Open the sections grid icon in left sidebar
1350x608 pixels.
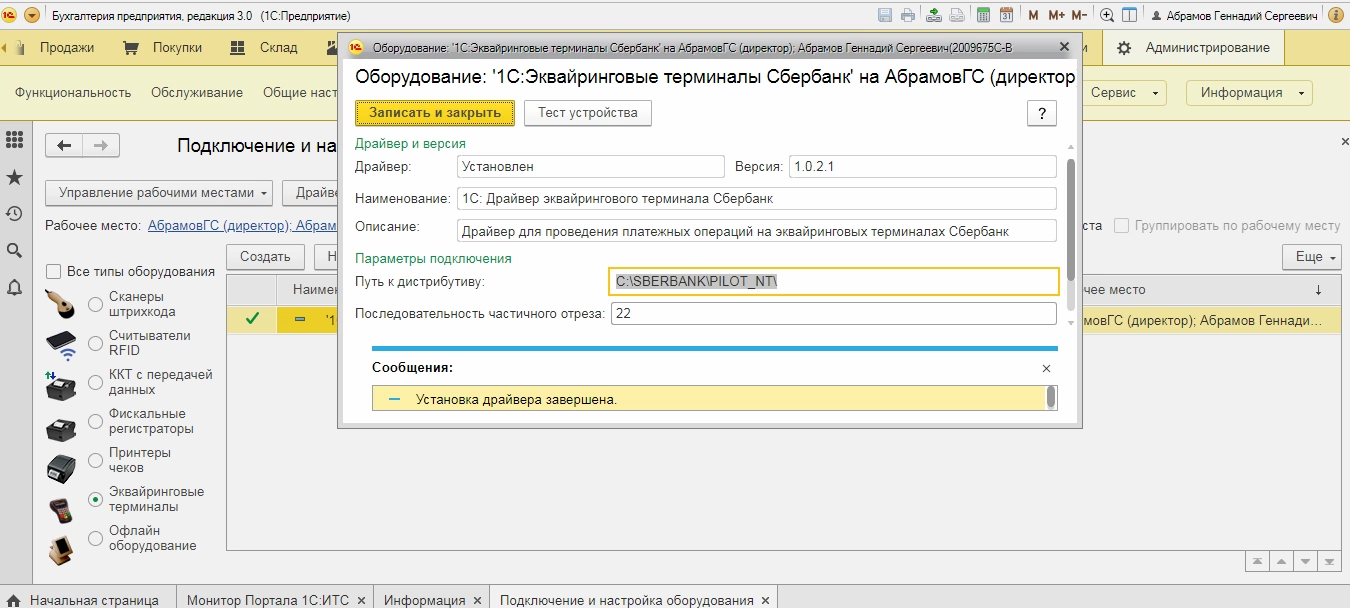click(x=14, y=139)
